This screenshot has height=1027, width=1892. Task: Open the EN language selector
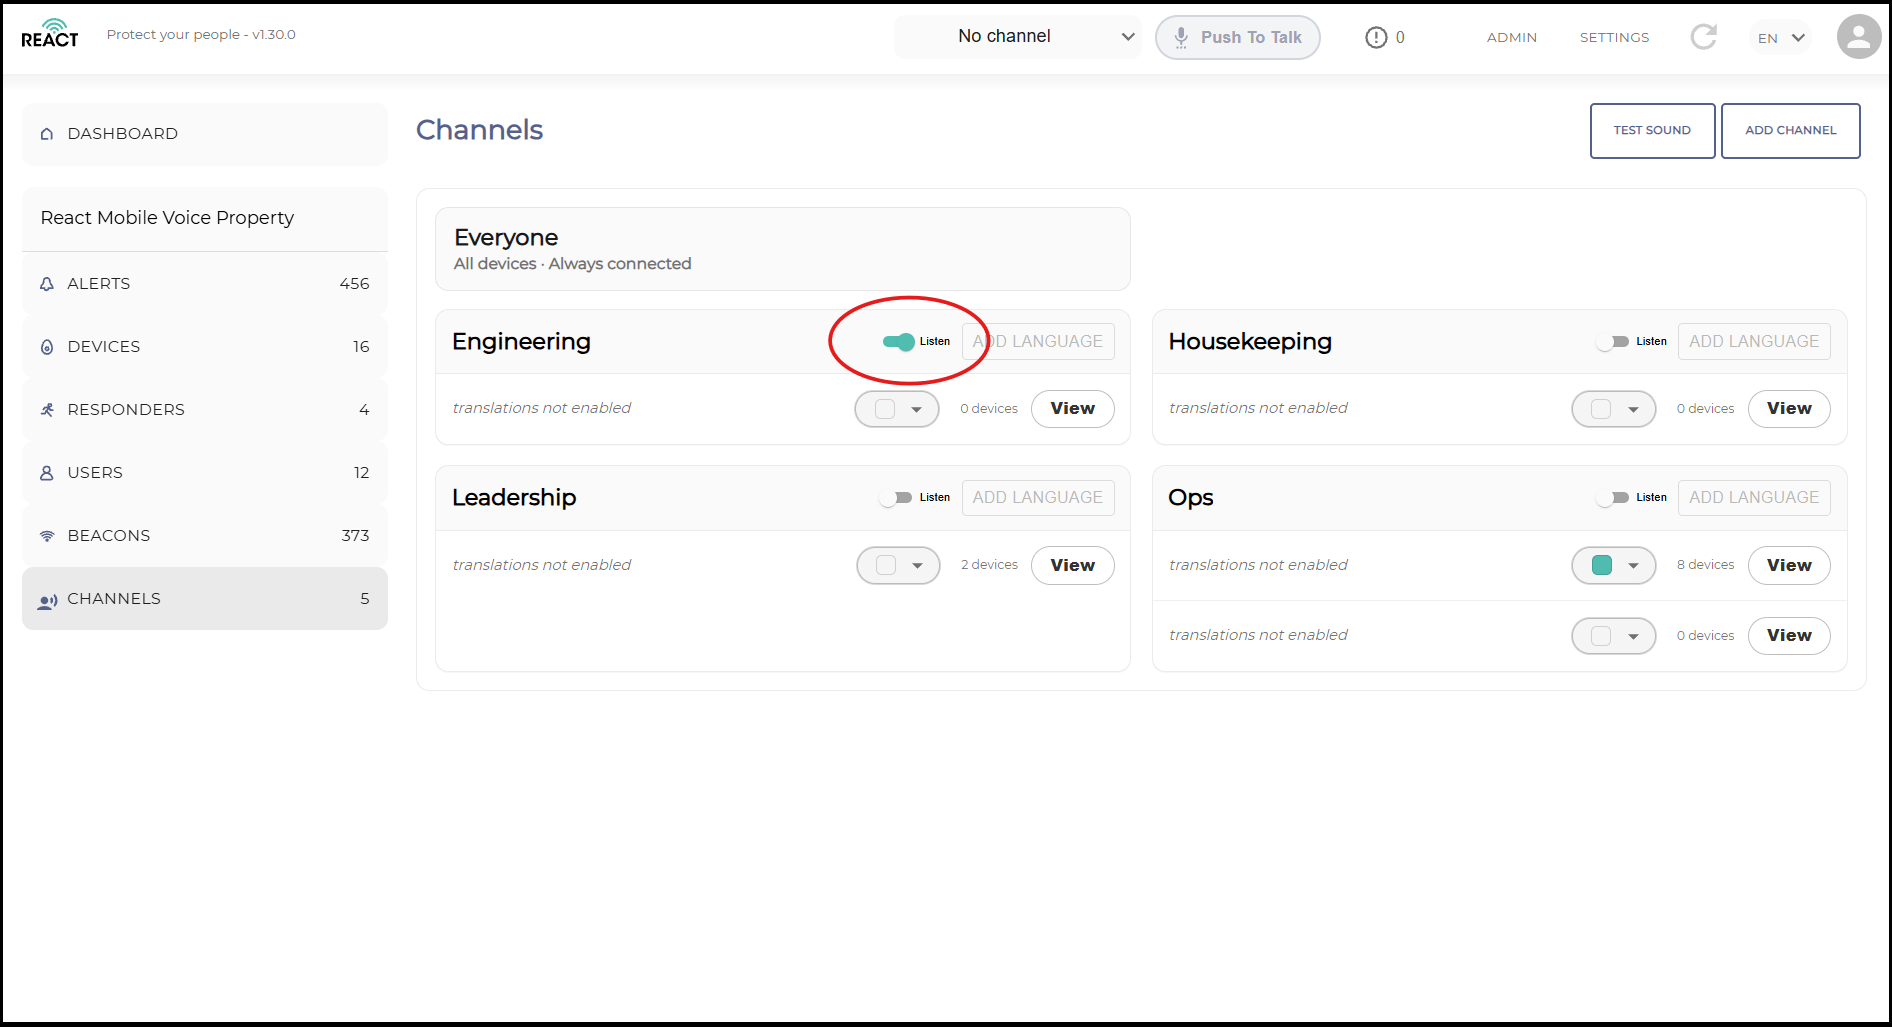1780,38
